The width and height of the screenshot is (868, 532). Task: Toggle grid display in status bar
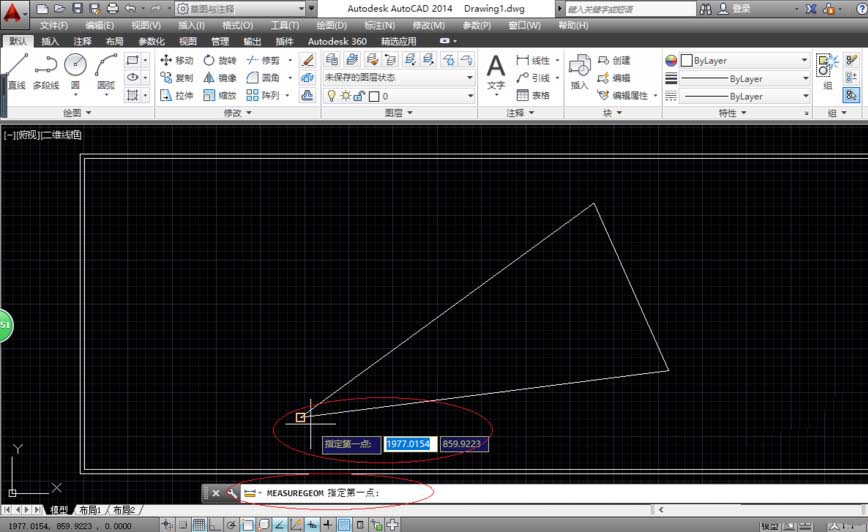coord(199,525)
